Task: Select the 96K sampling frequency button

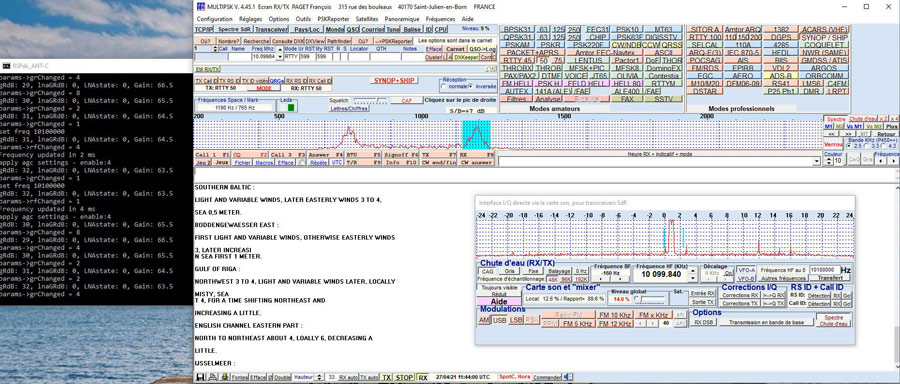Action: click(x=566, y=279)
